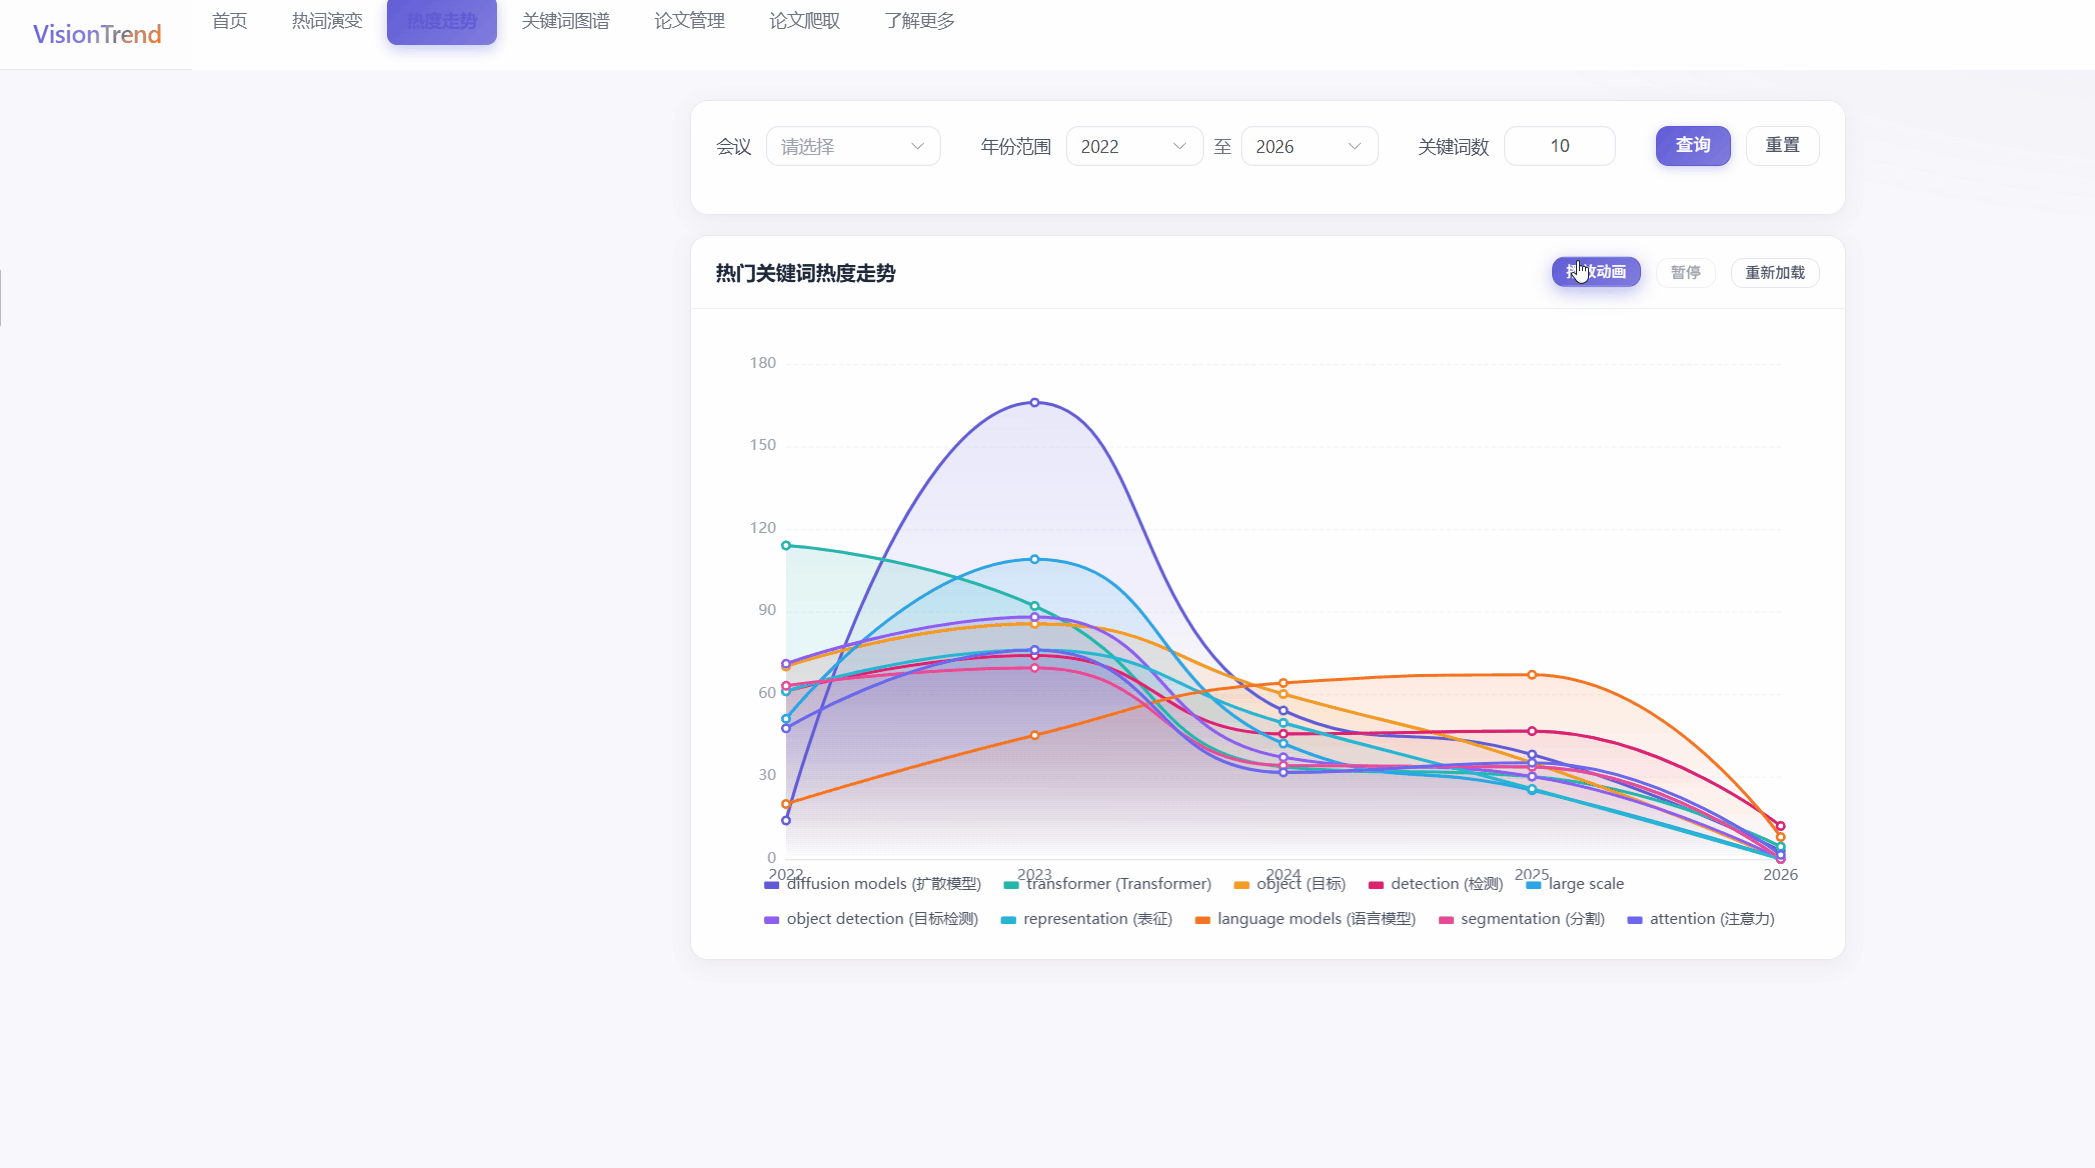Hide the language models legend series

[x=1305, y=919]
